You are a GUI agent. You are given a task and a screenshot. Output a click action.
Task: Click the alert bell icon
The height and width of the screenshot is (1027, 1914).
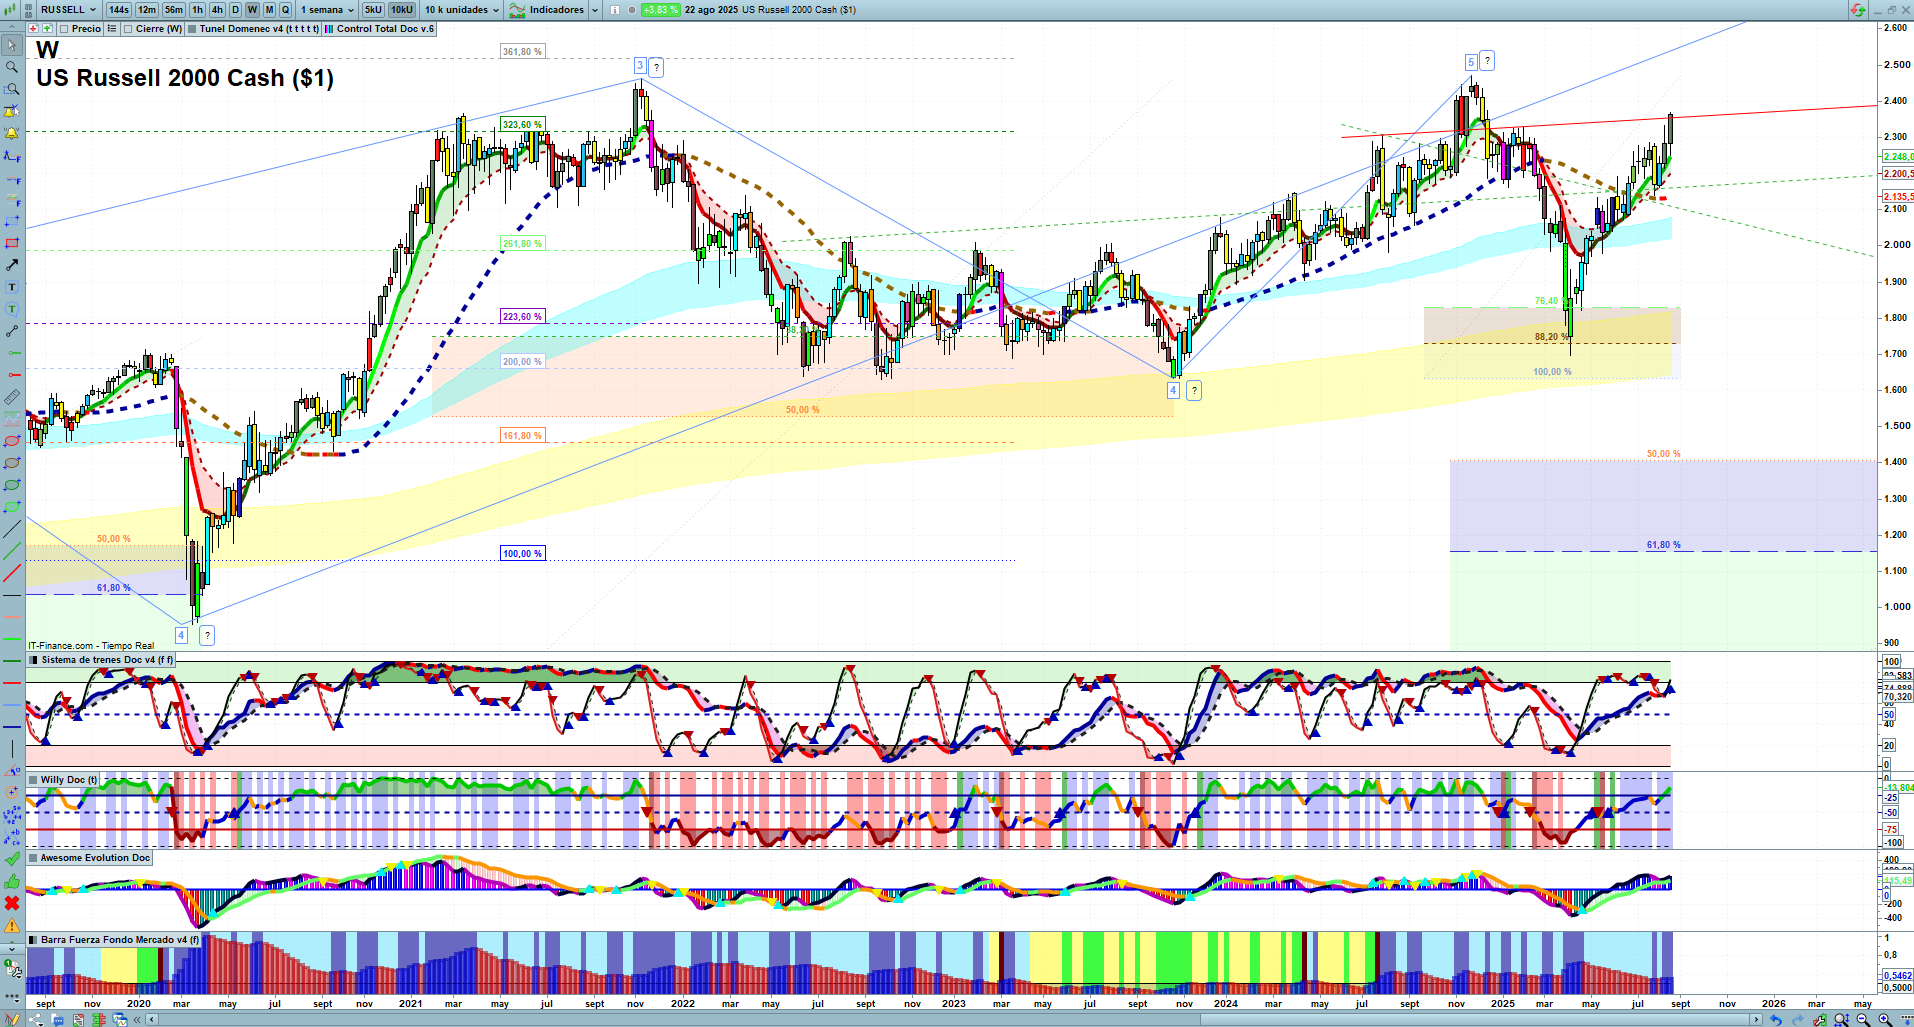[12, 133]
